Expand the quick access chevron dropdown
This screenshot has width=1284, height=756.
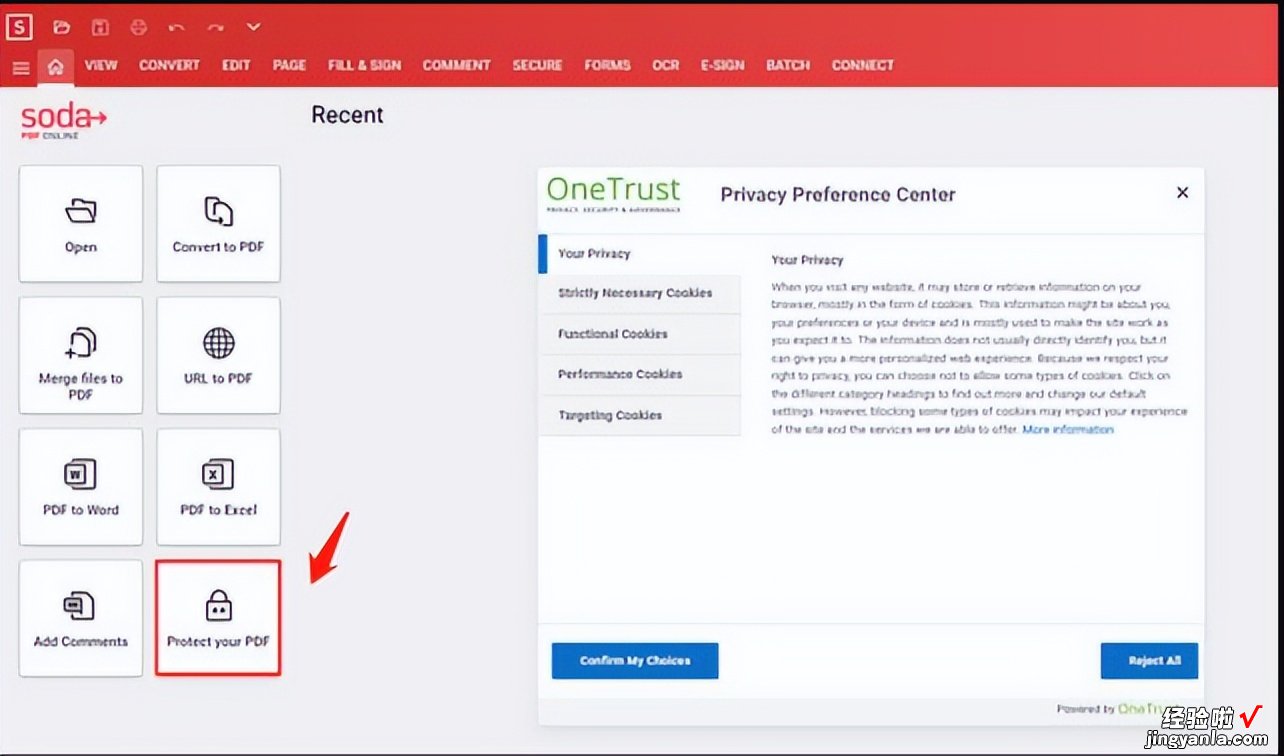(x=253, y=27)
